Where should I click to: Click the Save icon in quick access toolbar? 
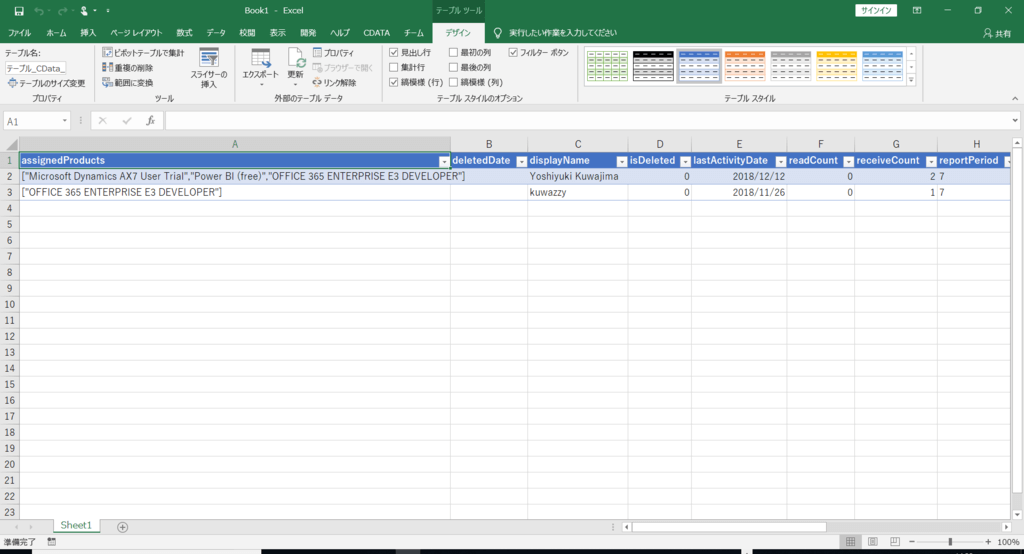pos(19,10)
